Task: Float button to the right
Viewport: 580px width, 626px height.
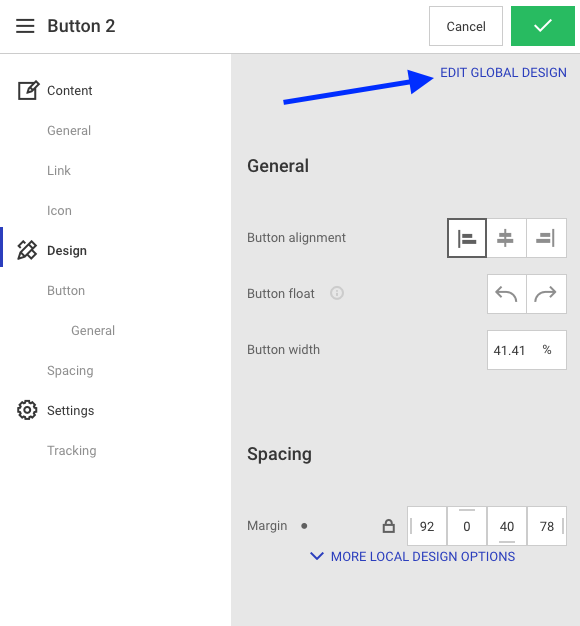Action: coord(546,294)
